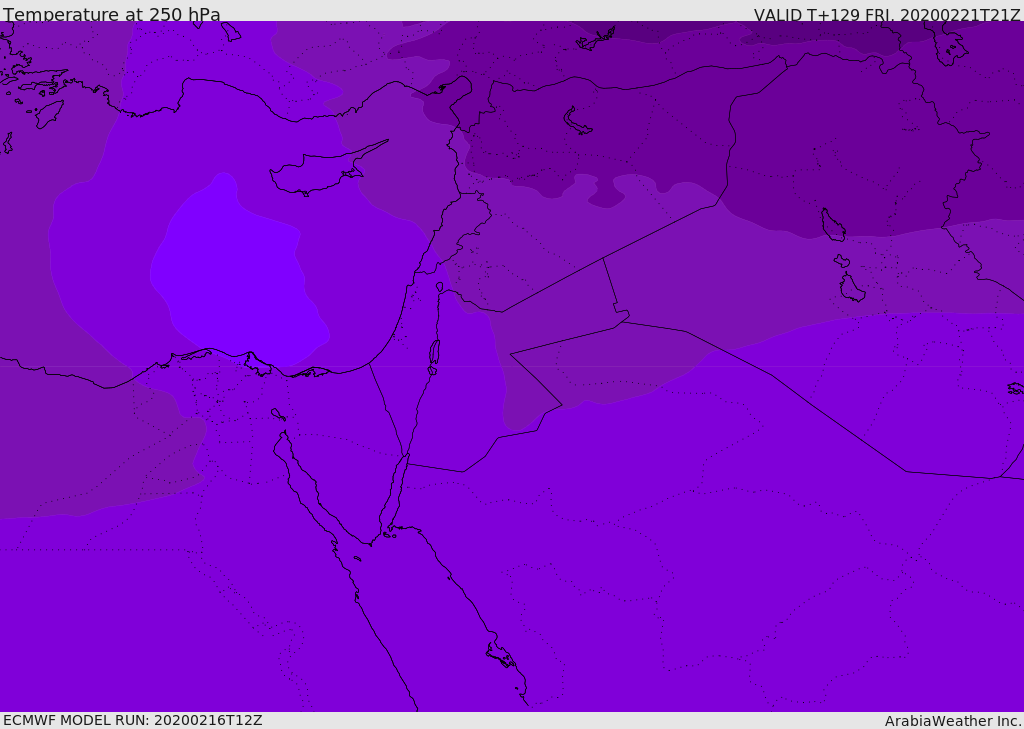Click the islands off the Red Sea's eastern coast
The image size is (1024, 729).
tap(500, 655)
